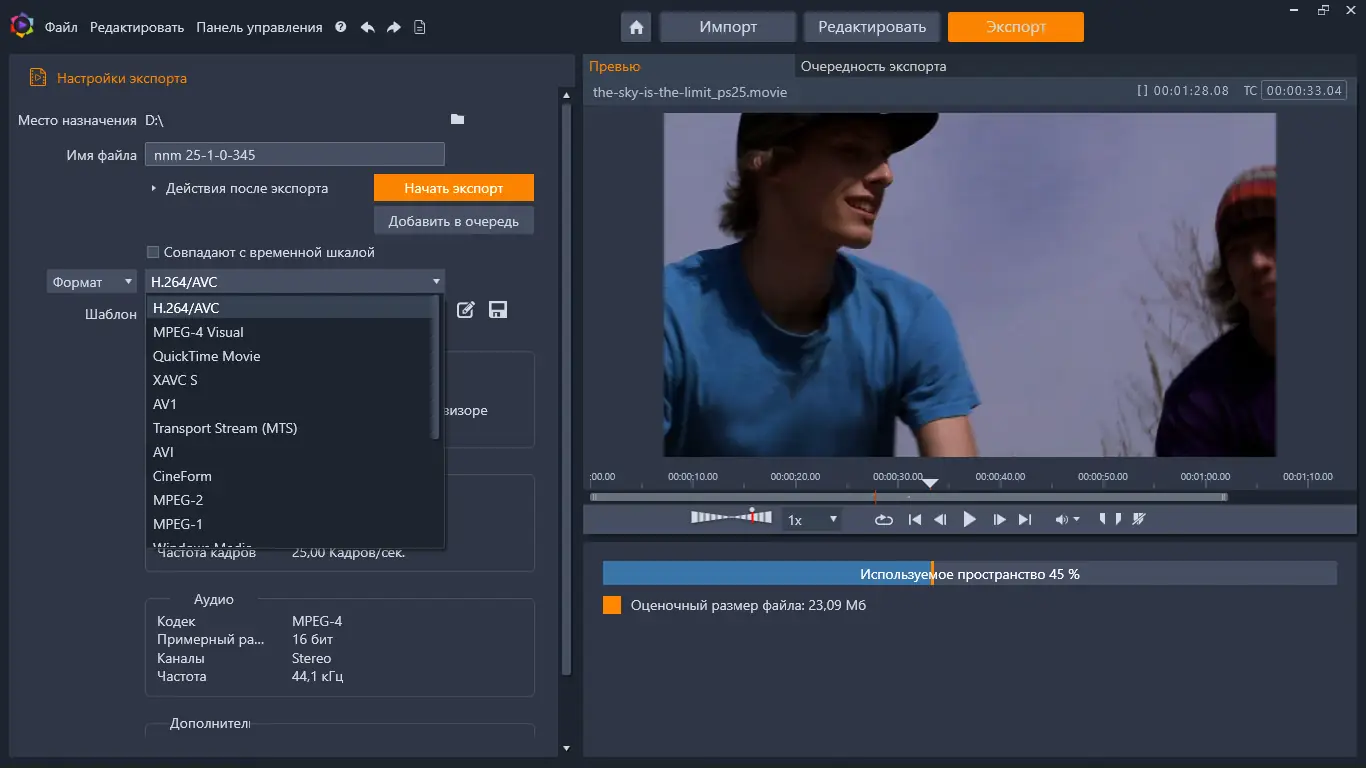Open the 1x playback speed dropdown
Screen dimensions: 1366x768
[832, 519]
